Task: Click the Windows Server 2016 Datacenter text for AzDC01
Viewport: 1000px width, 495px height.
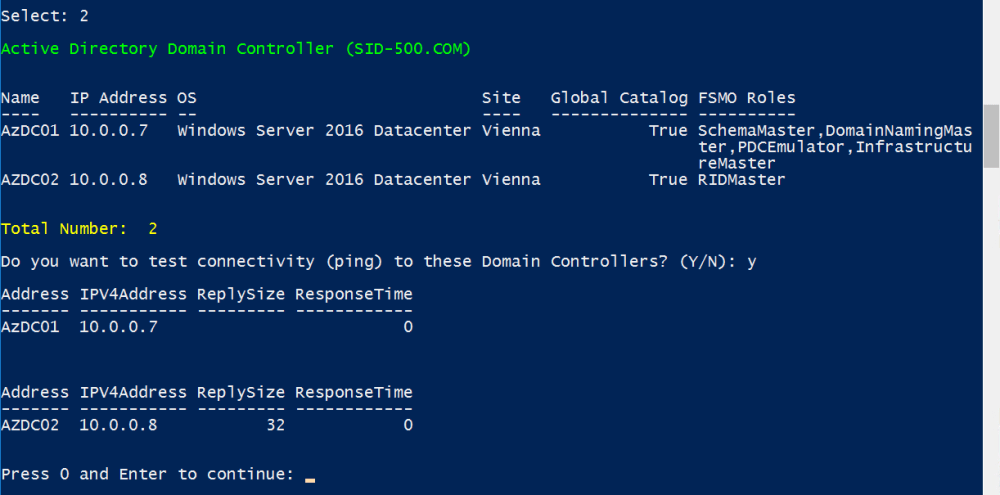Action: pyautogui.click(x=324, y=131)
